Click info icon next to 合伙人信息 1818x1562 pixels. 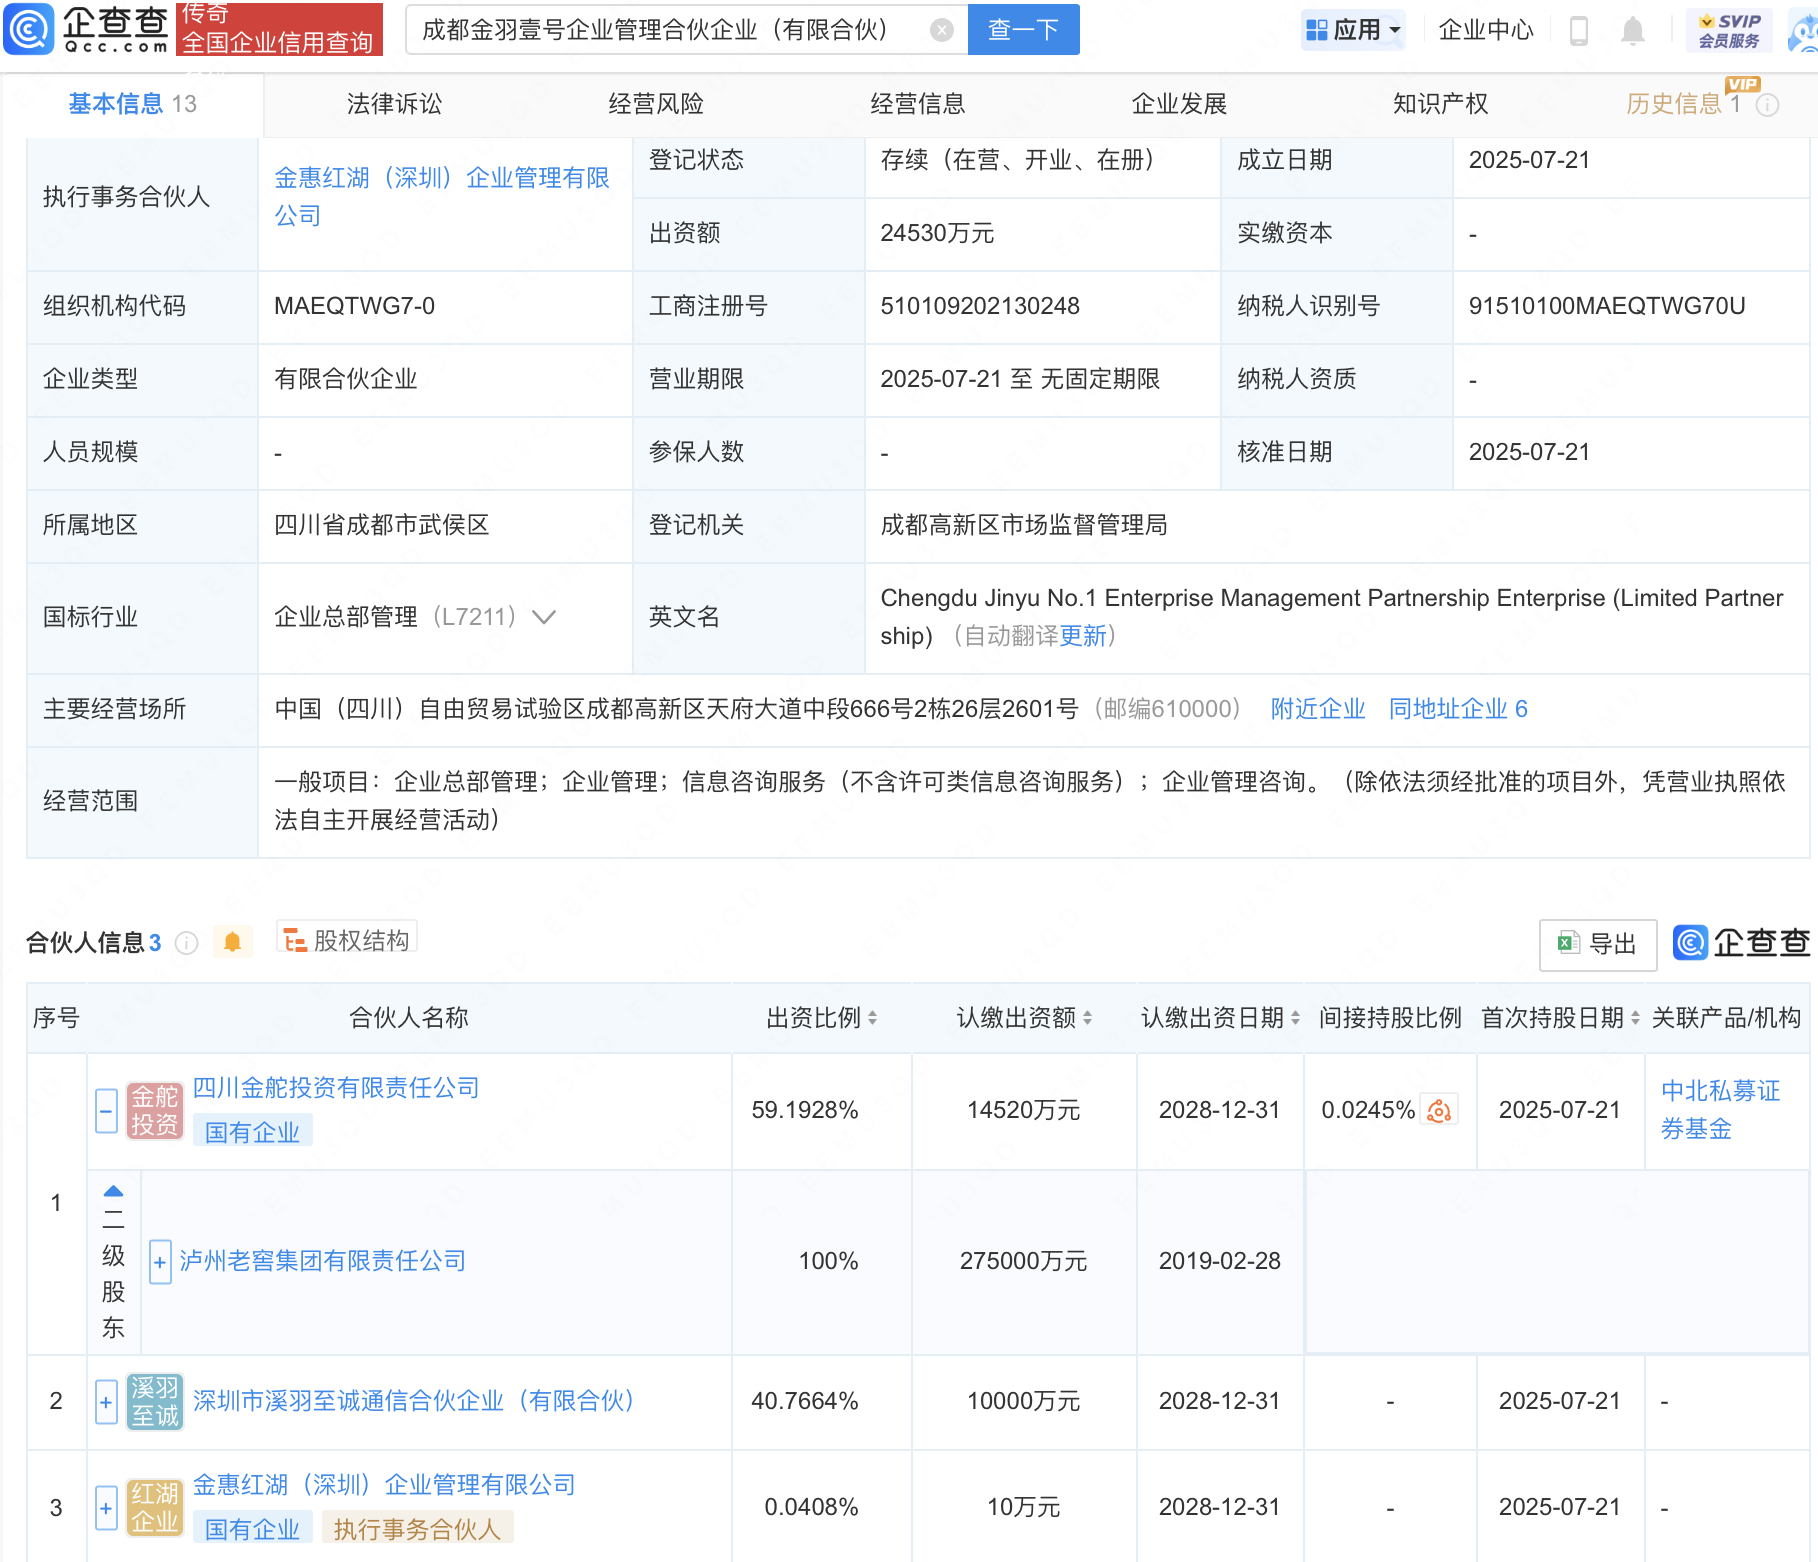186,943
